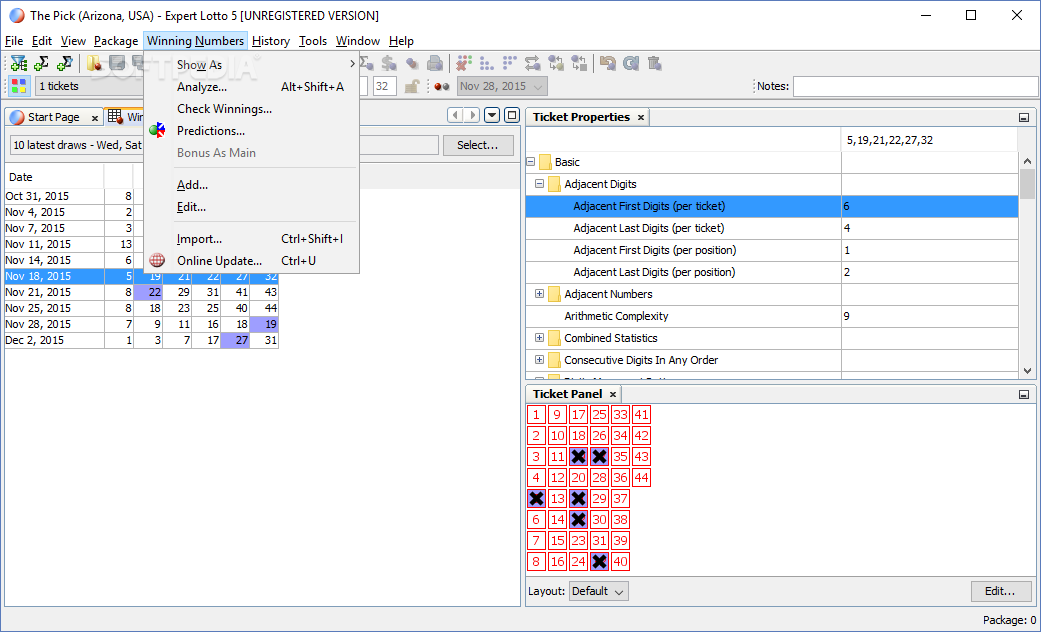Collapse the Basic tree folder
The width and height of the screenshot is (1041, 632).
530,162
